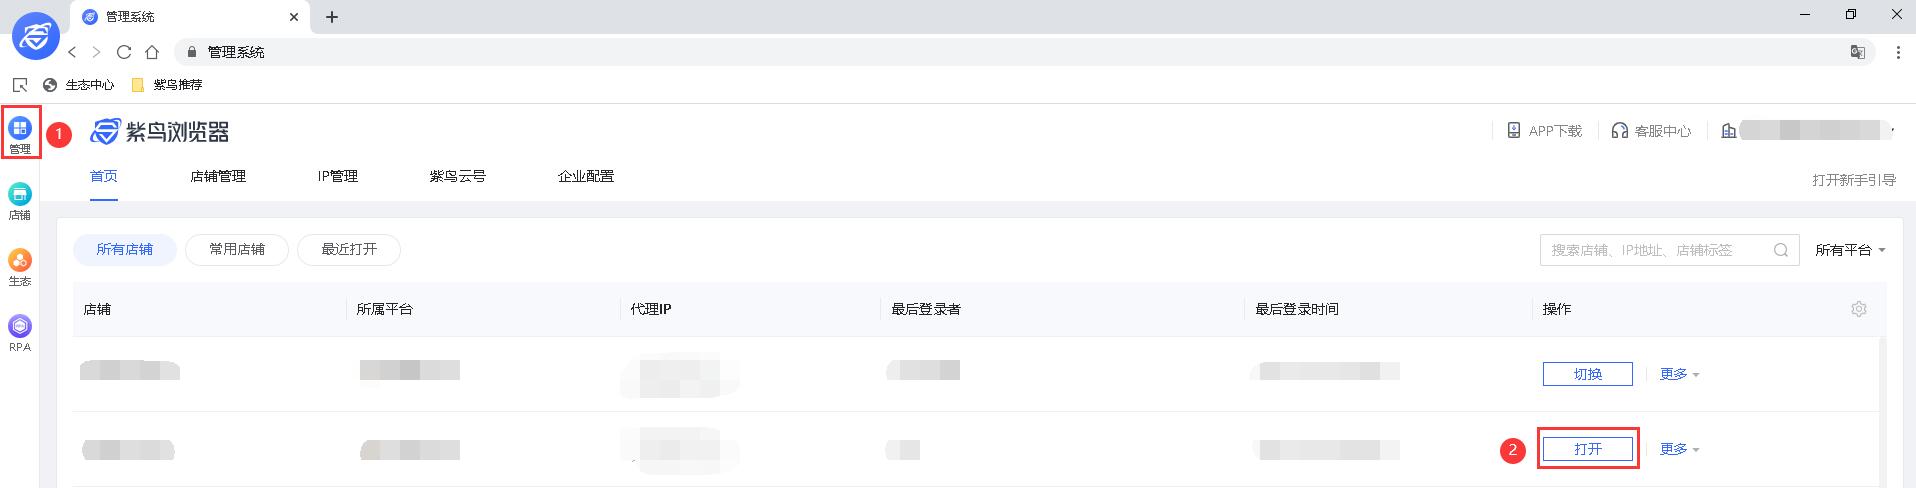Go to the IP管理 tab
The width and height of the screenshot is (1916, 488).
pos(337,176)
